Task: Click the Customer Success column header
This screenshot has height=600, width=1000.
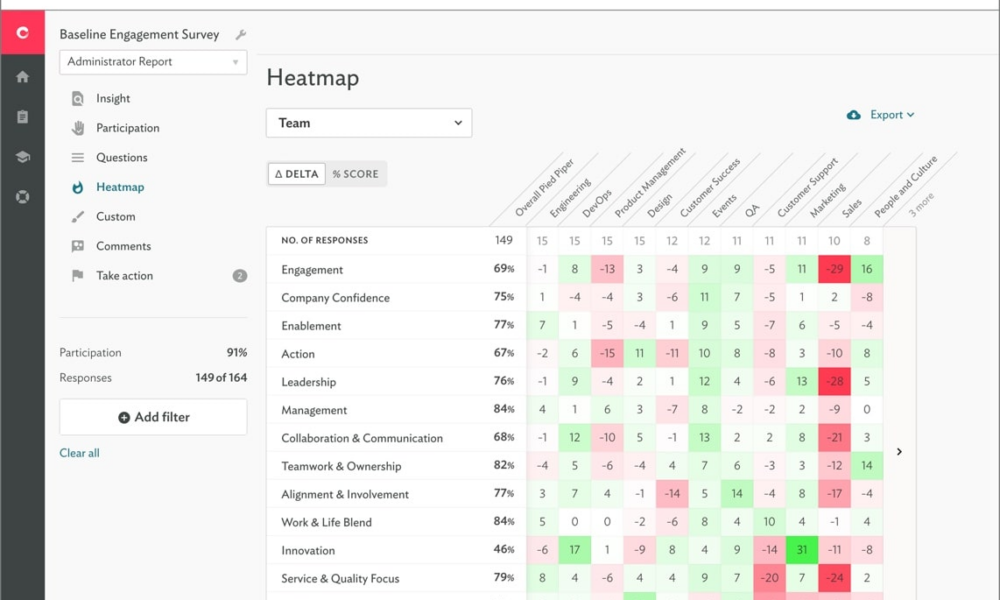Action: pos(710,187)
